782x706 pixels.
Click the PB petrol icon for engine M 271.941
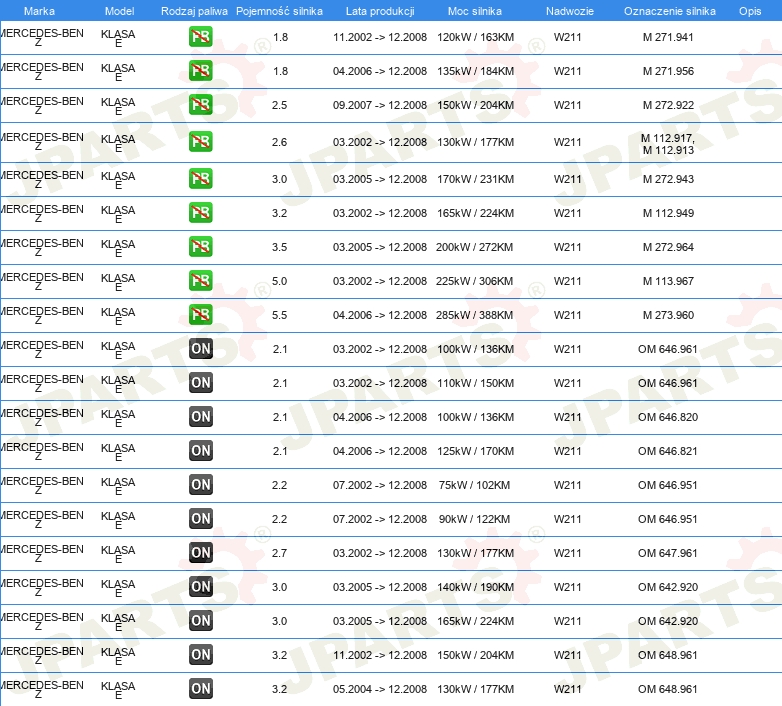201,38
